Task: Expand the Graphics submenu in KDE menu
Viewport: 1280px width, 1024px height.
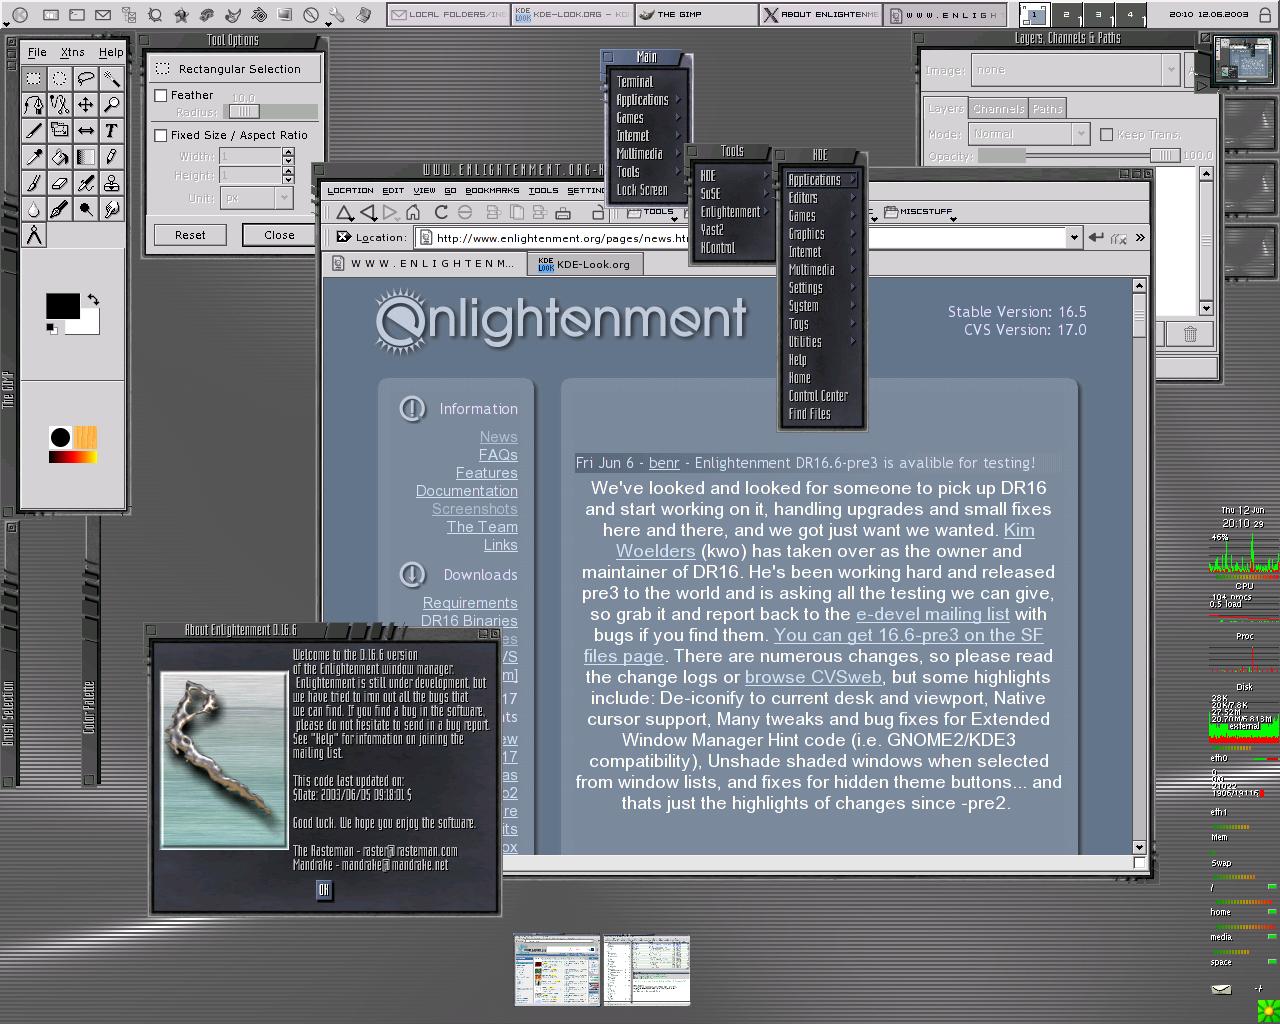Action: [x=821, y=234]
